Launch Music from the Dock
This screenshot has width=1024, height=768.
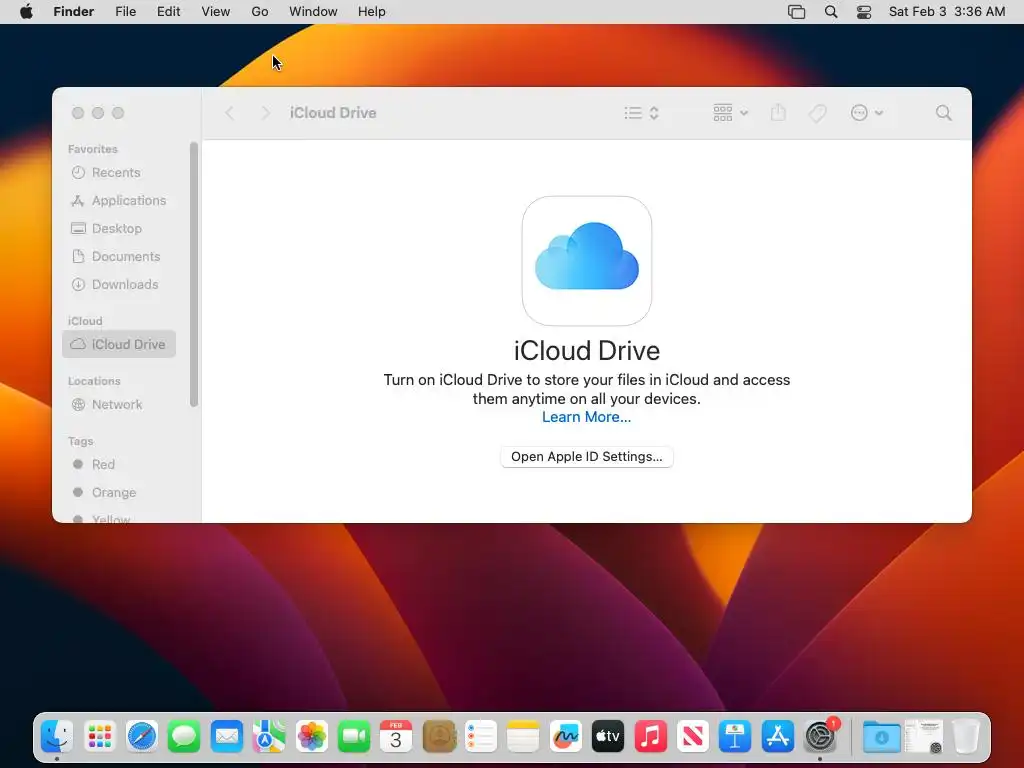[x=650, y=737]
